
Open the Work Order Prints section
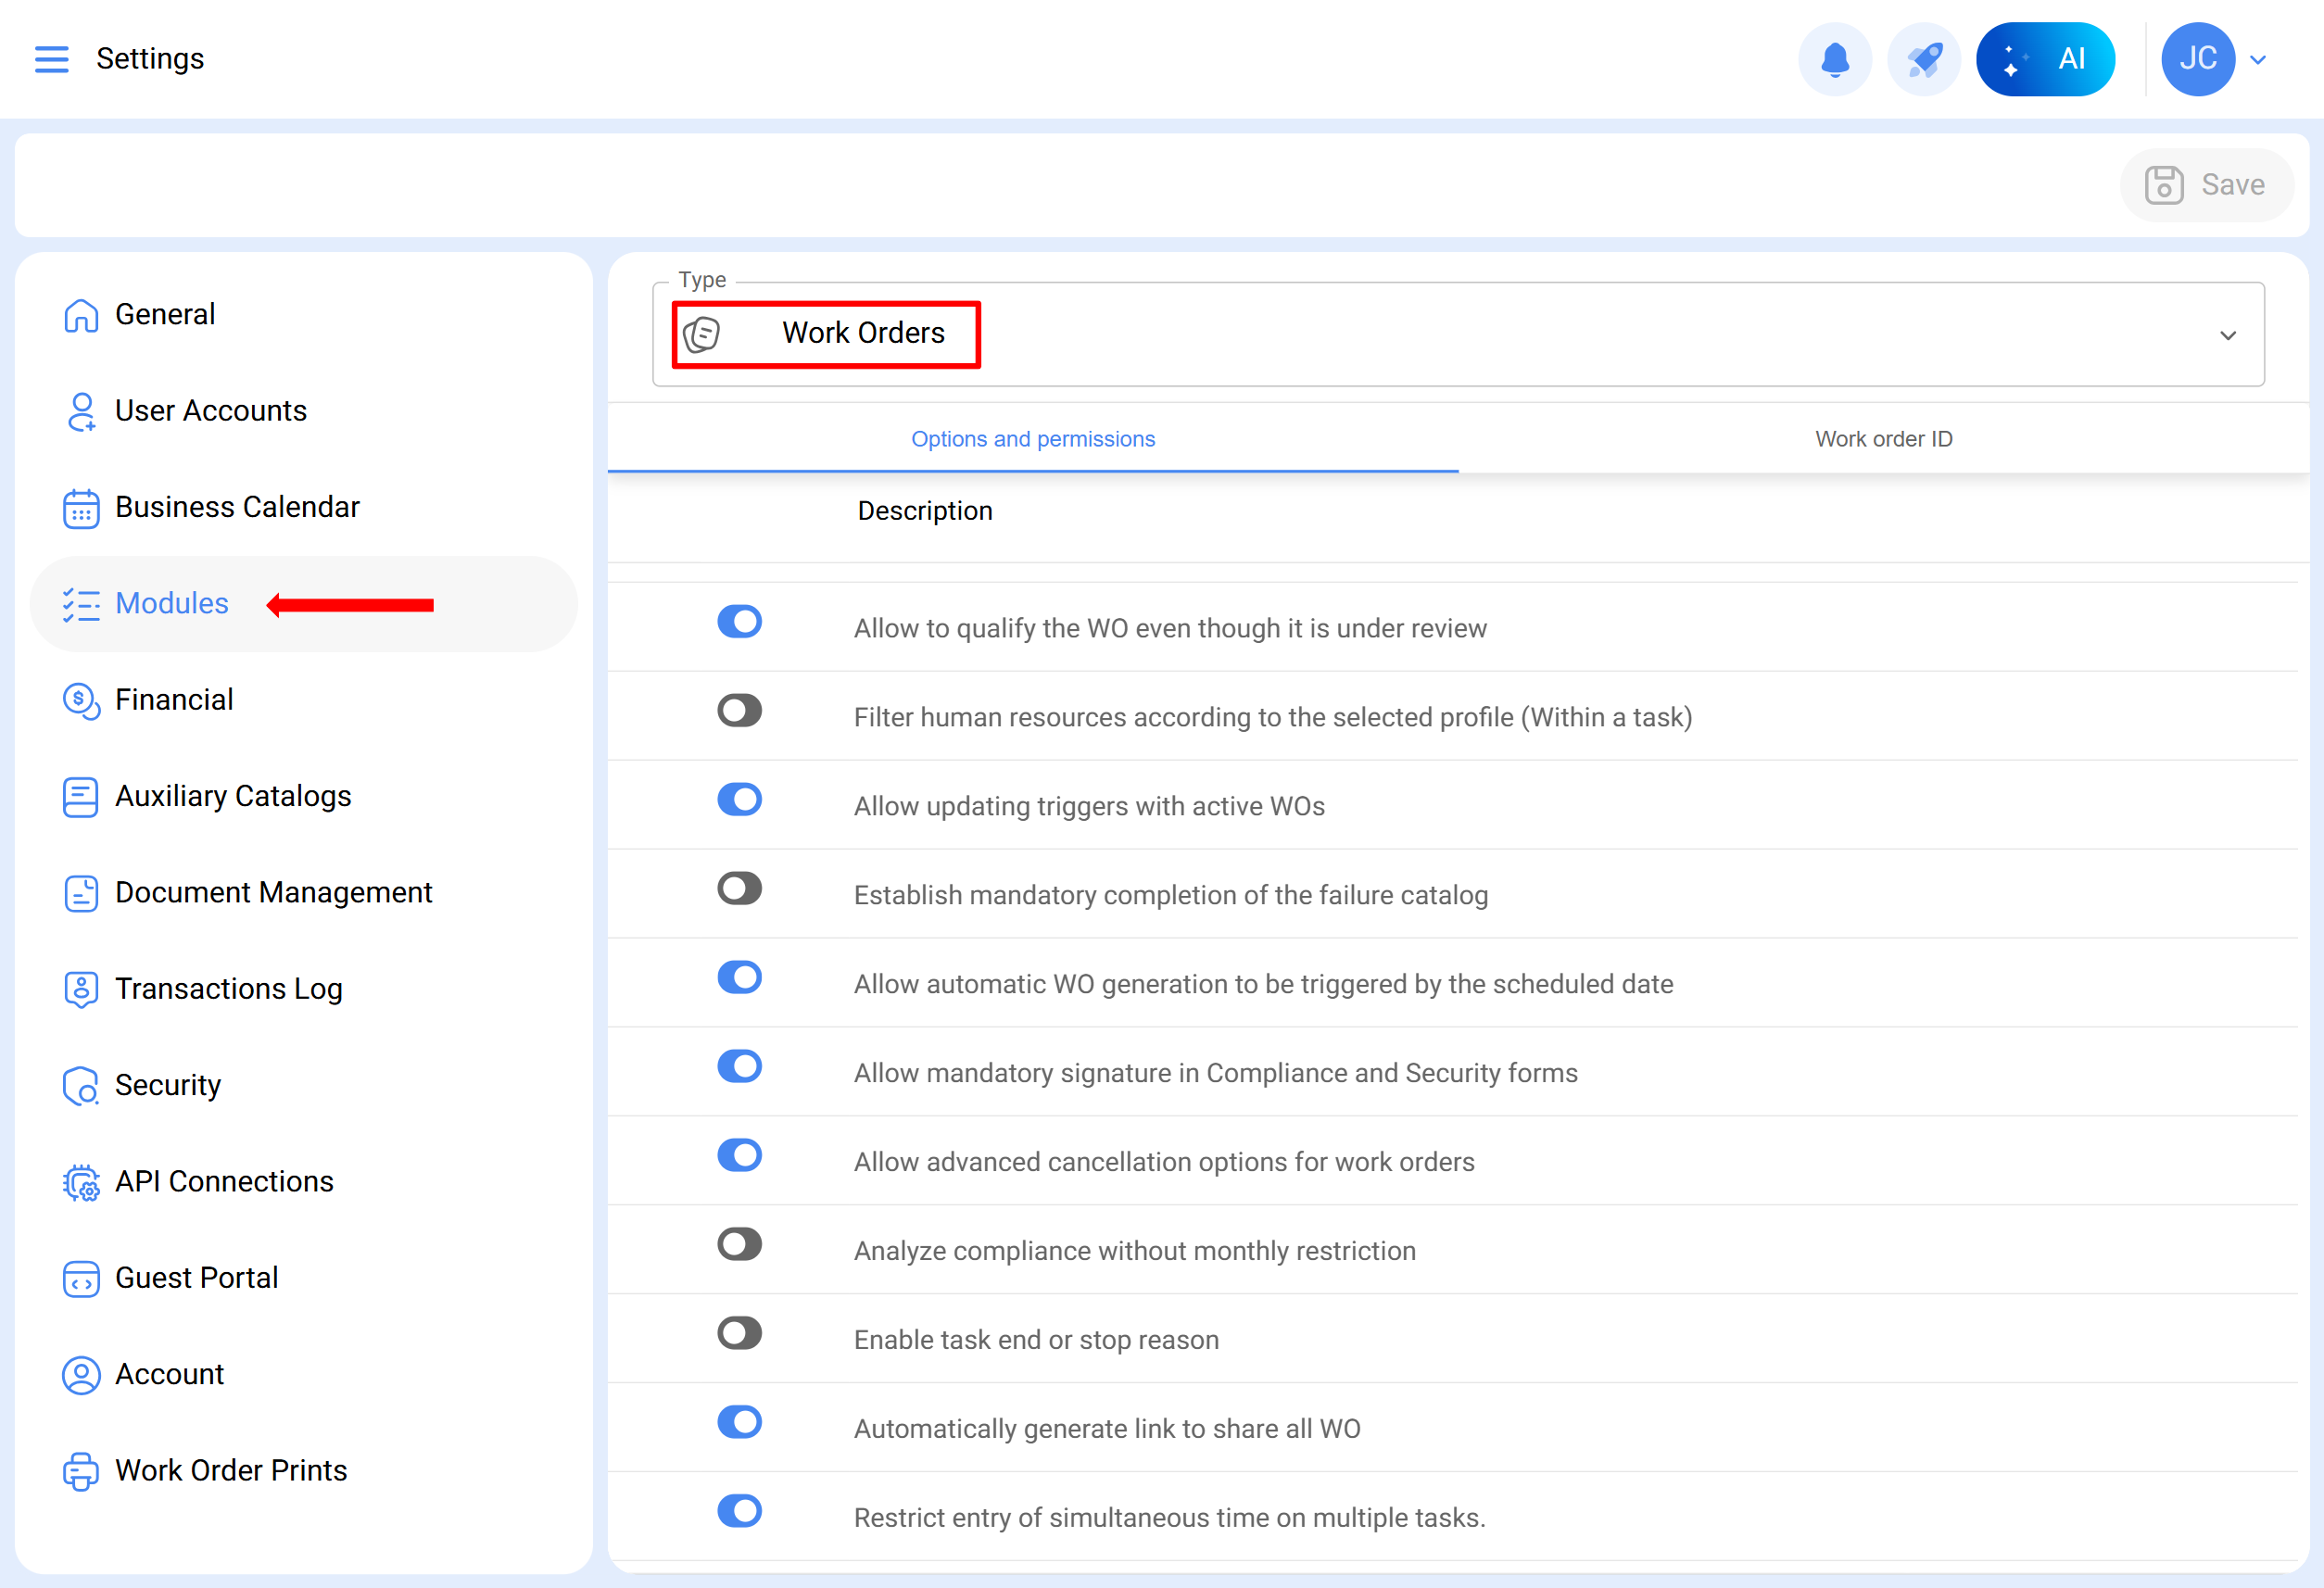coord(231,1470)
